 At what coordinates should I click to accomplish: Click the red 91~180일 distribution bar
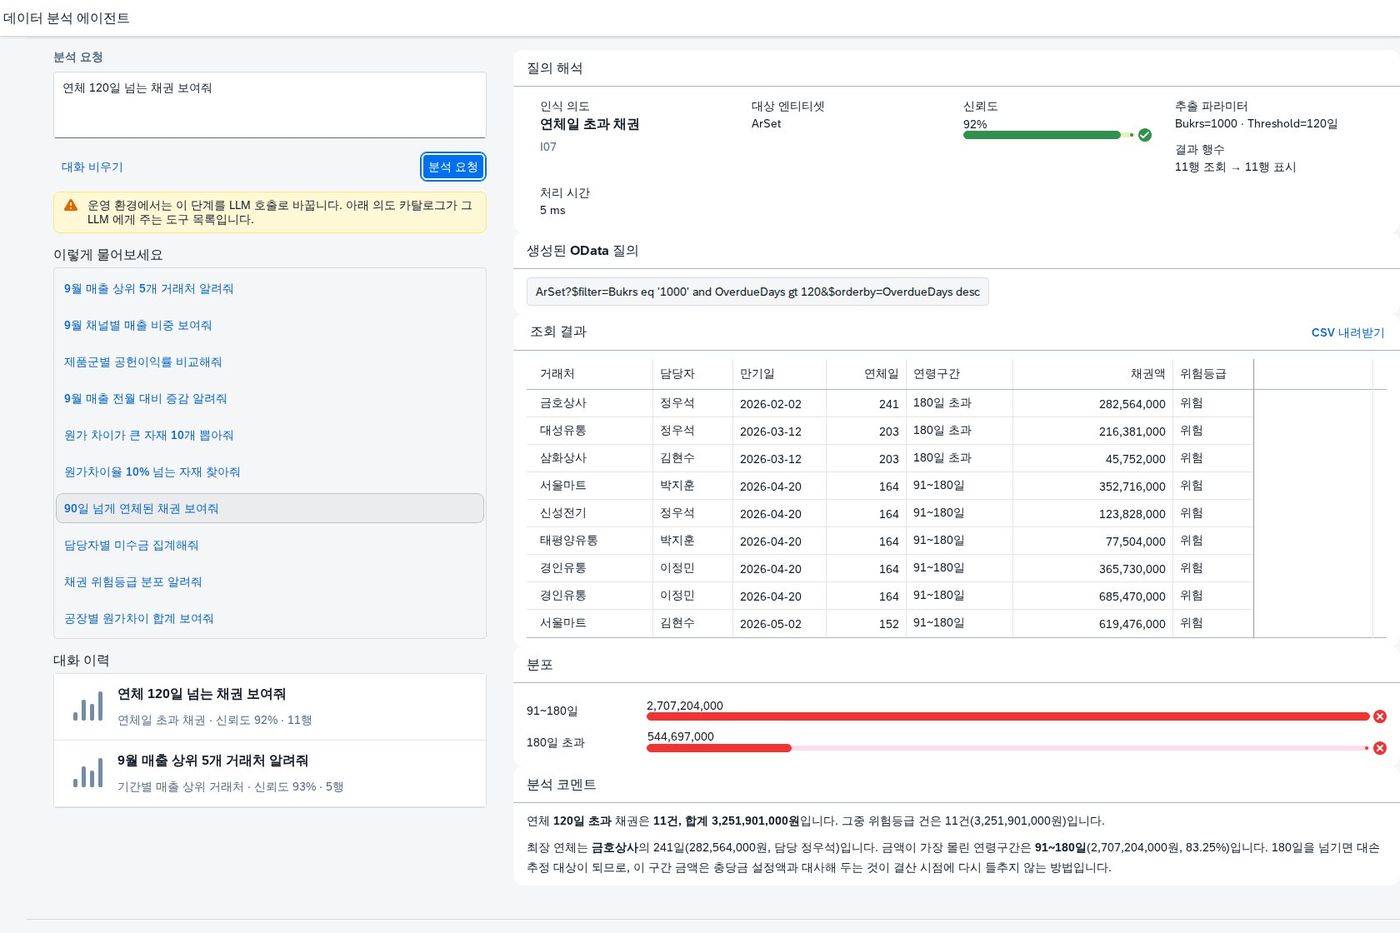click(1008, 716)
